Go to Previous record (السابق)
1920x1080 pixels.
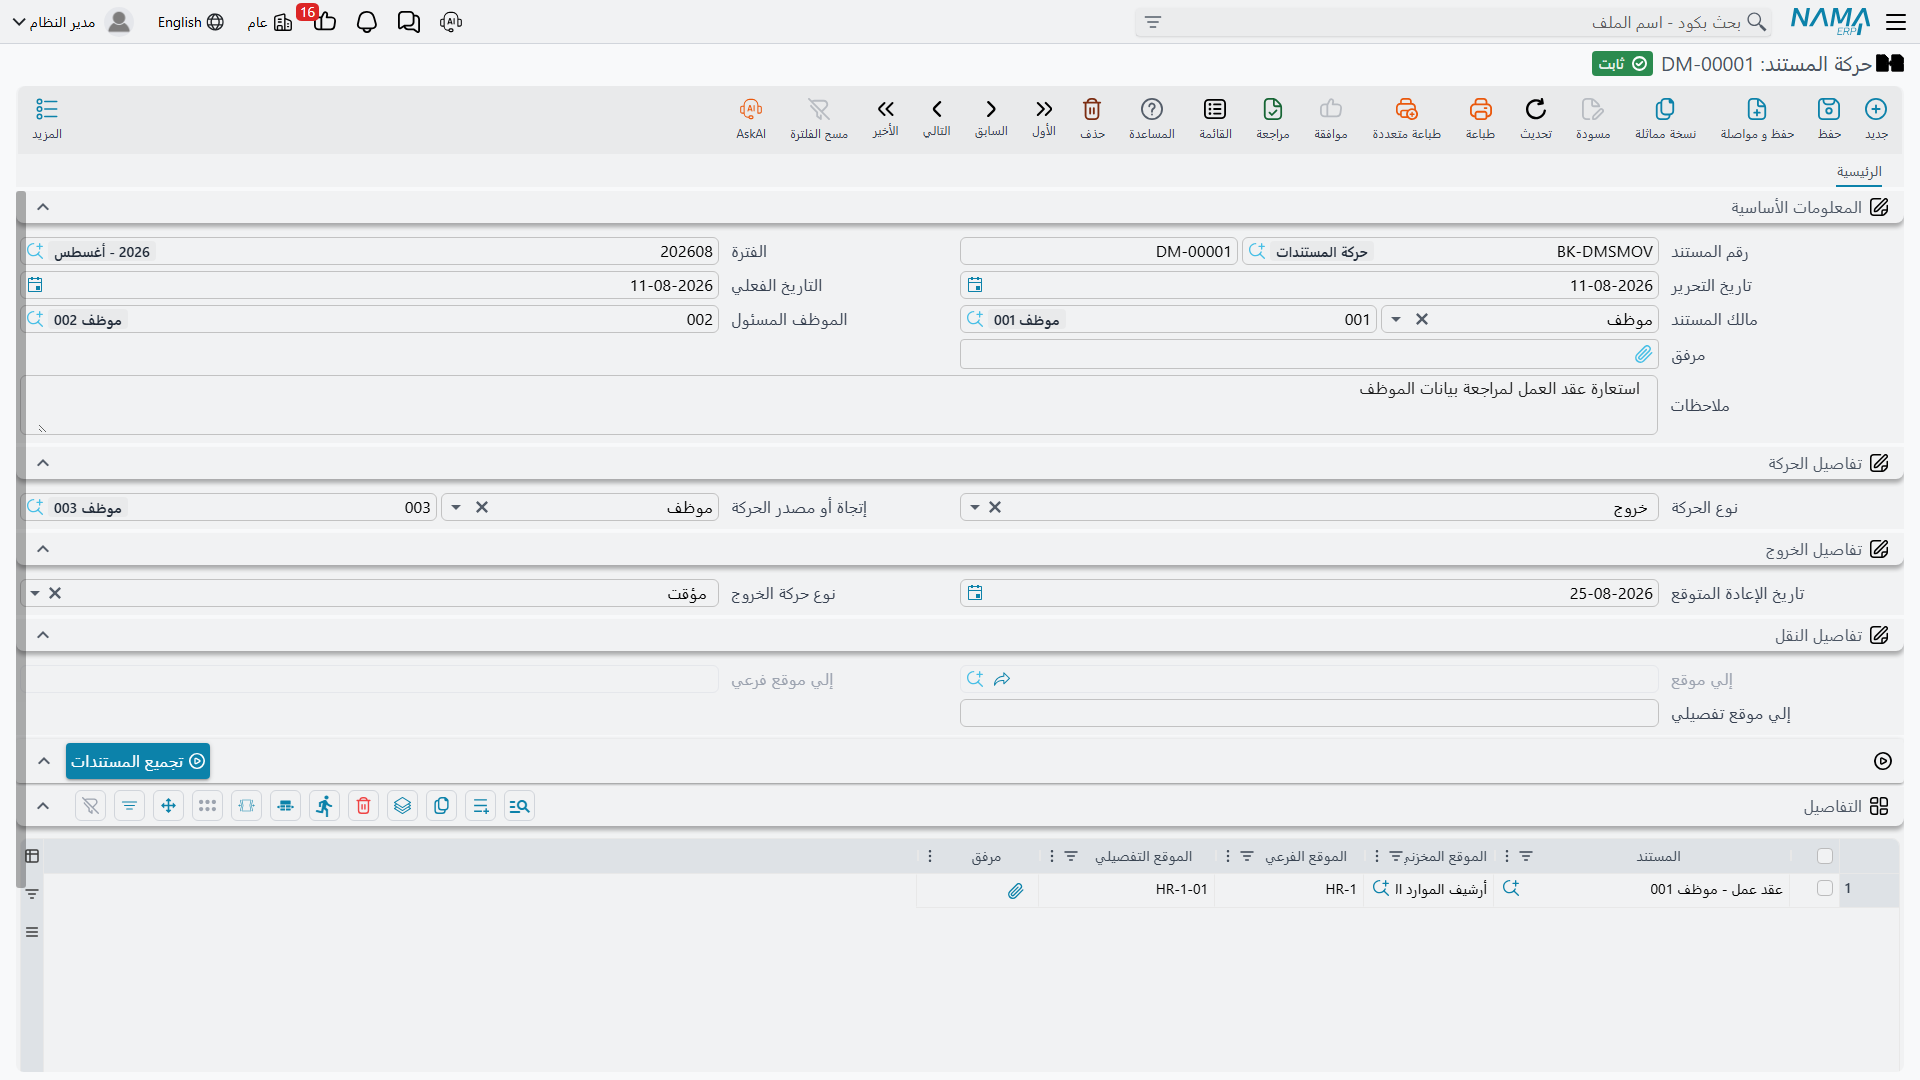(x=991, y=109)
